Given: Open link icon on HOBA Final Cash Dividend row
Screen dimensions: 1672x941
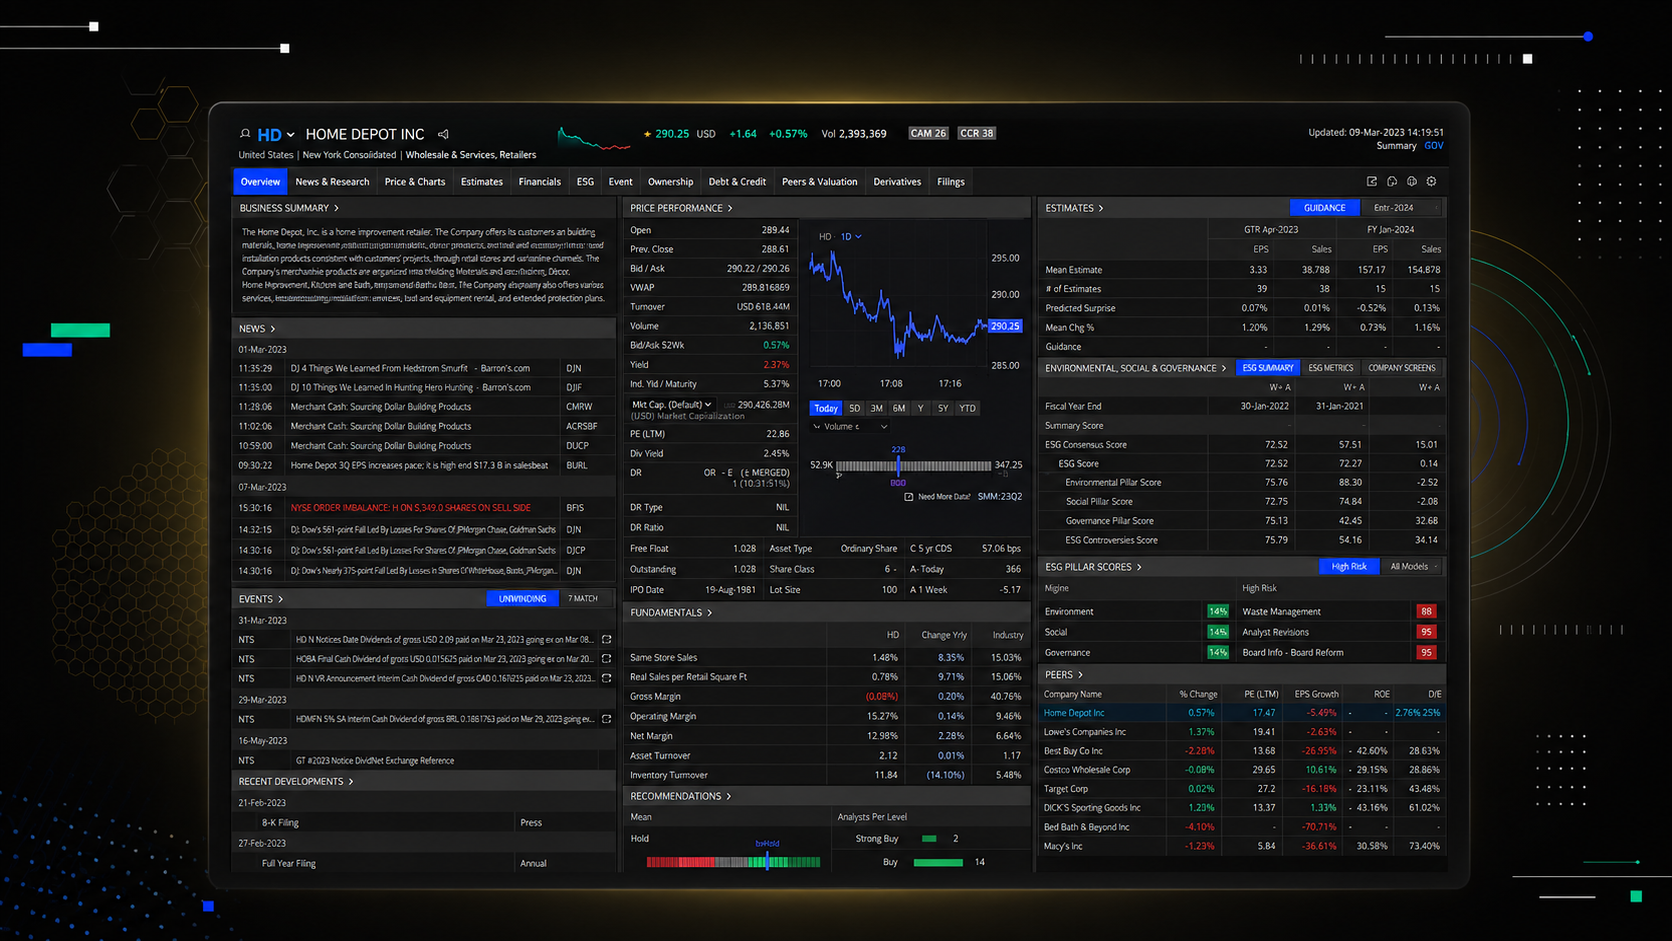Looking at the screenshot, I should click(606, 659).
